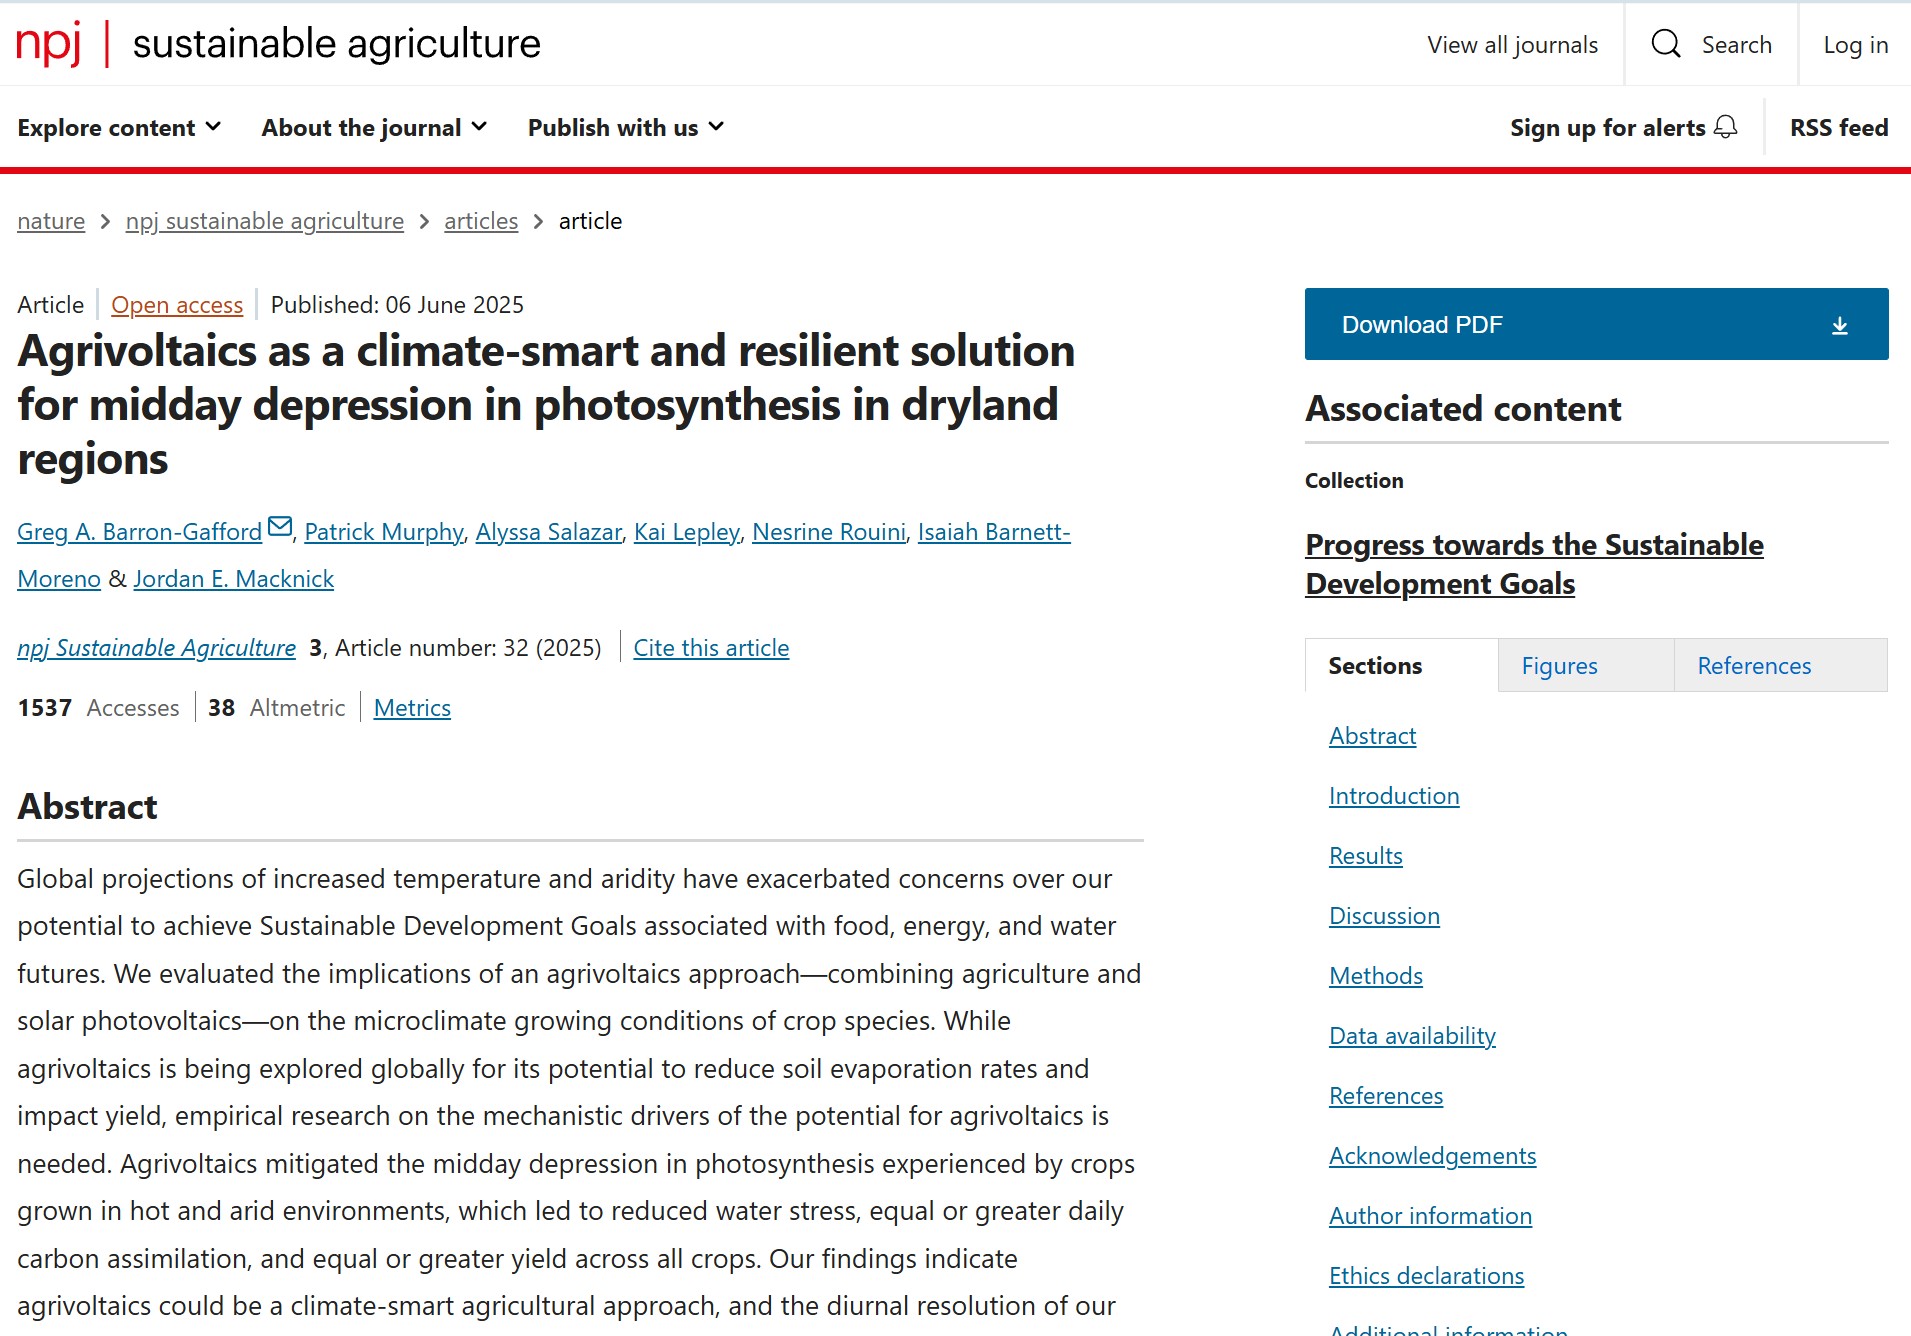
Task: Expand the Explore content menu
Action: point(119,127)
